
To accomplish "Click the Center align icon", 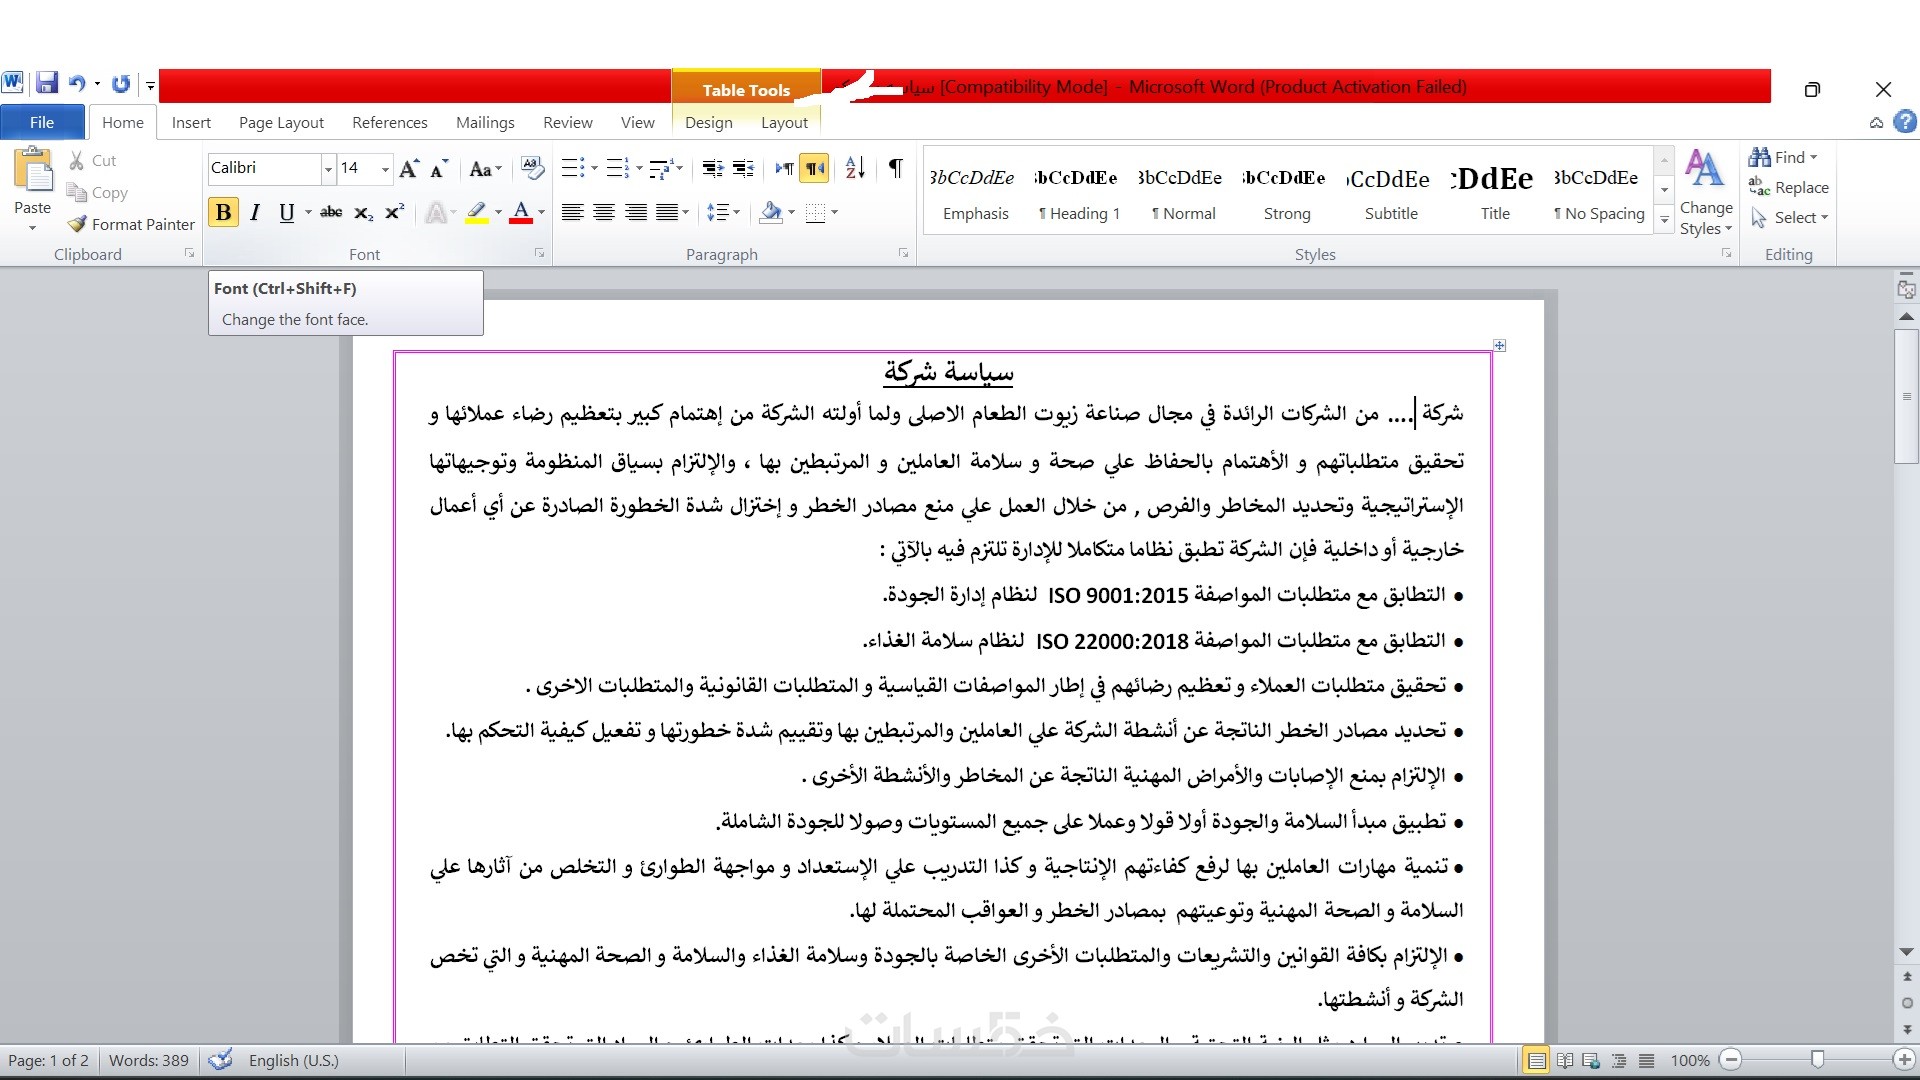I will click(x=604, y=212).
